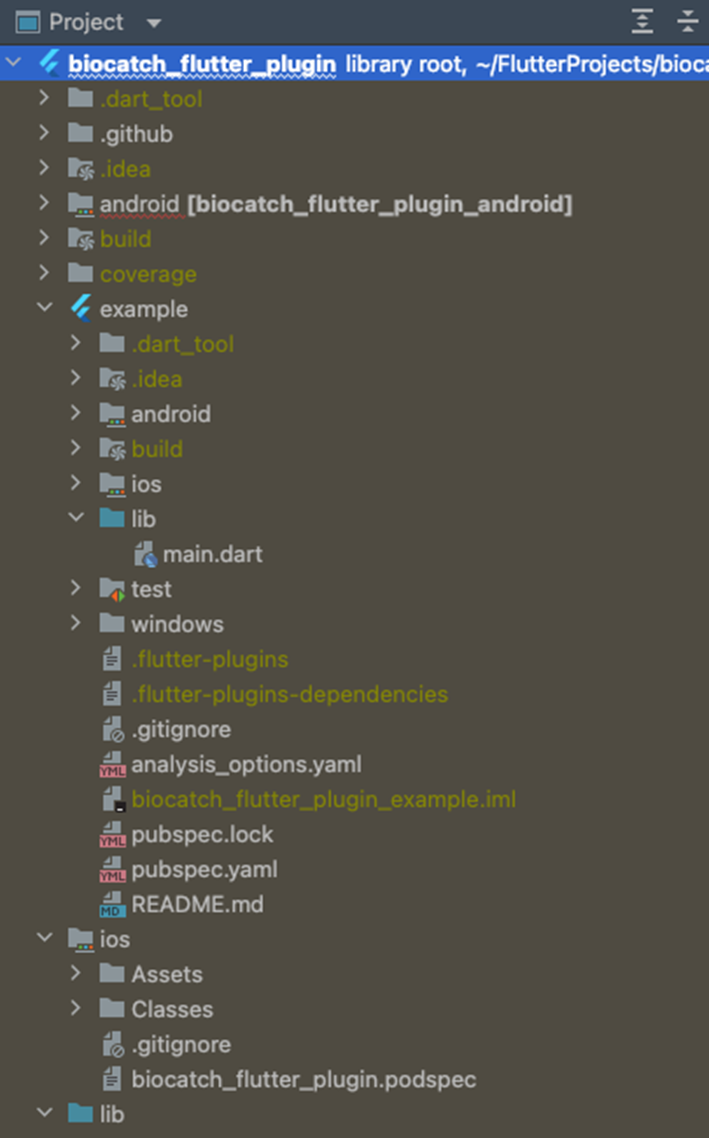The image size is (709, 1138).
Task: Click the Flutter icon beside example module
Action: point(81,309)
